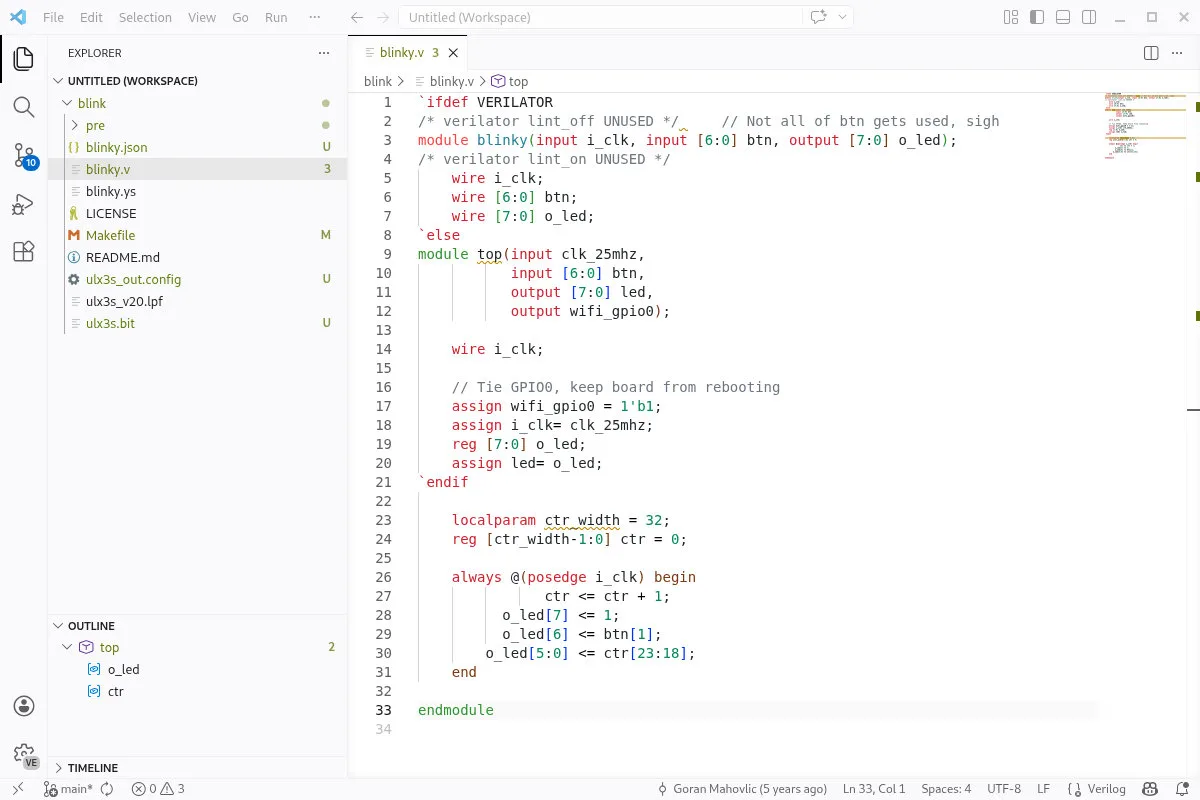Viewport: 1200px width, 800px height.
Task: Open the Verilog language mode selector
Action: 1105,789
